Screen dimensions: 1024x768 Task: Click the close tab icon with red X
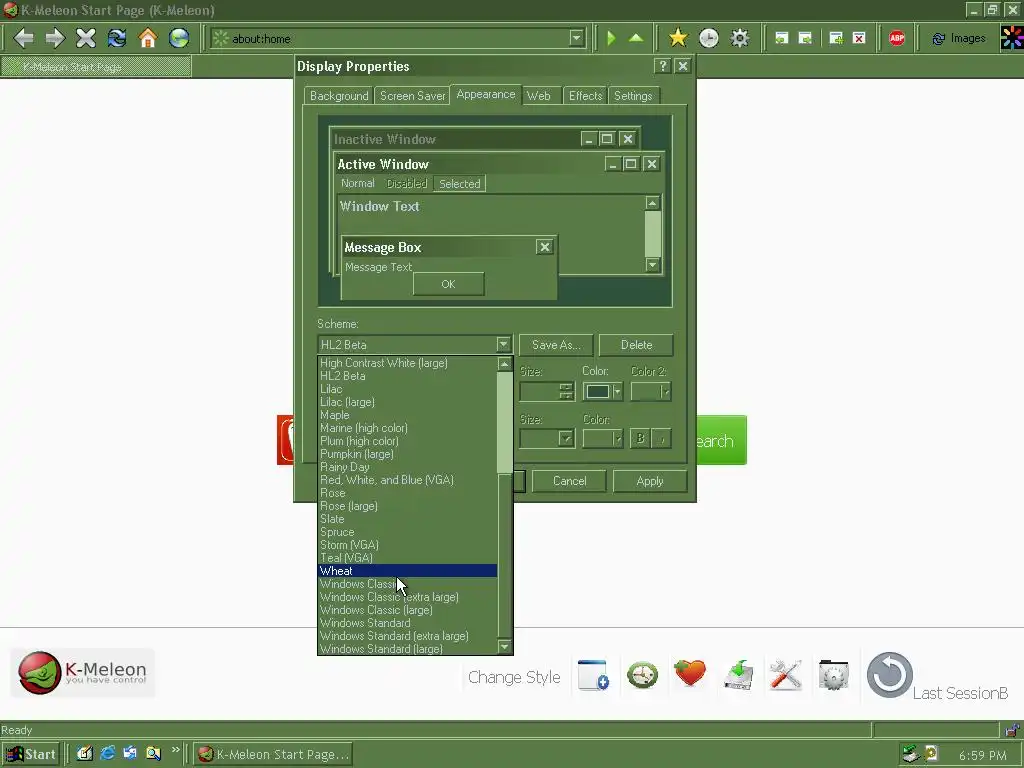859,38
